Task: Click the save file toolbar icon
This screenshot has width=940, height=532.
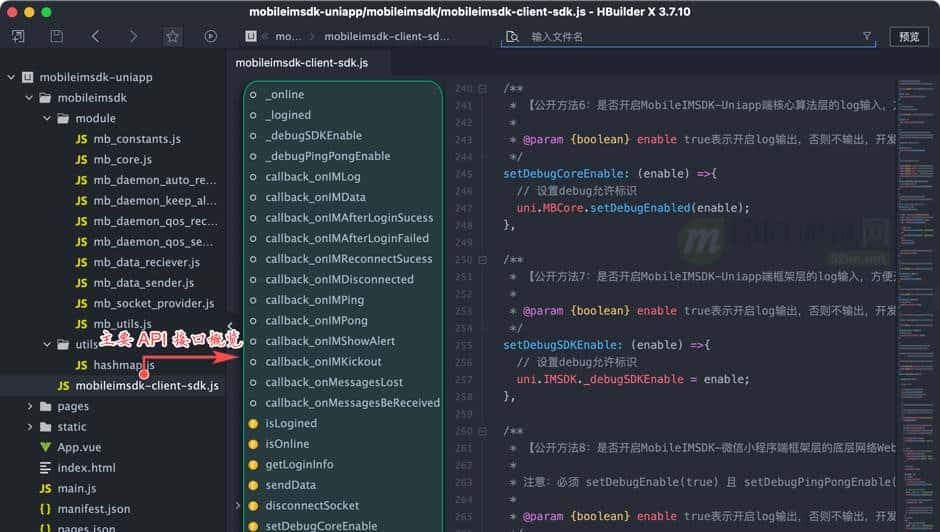Action: [56, 36]
